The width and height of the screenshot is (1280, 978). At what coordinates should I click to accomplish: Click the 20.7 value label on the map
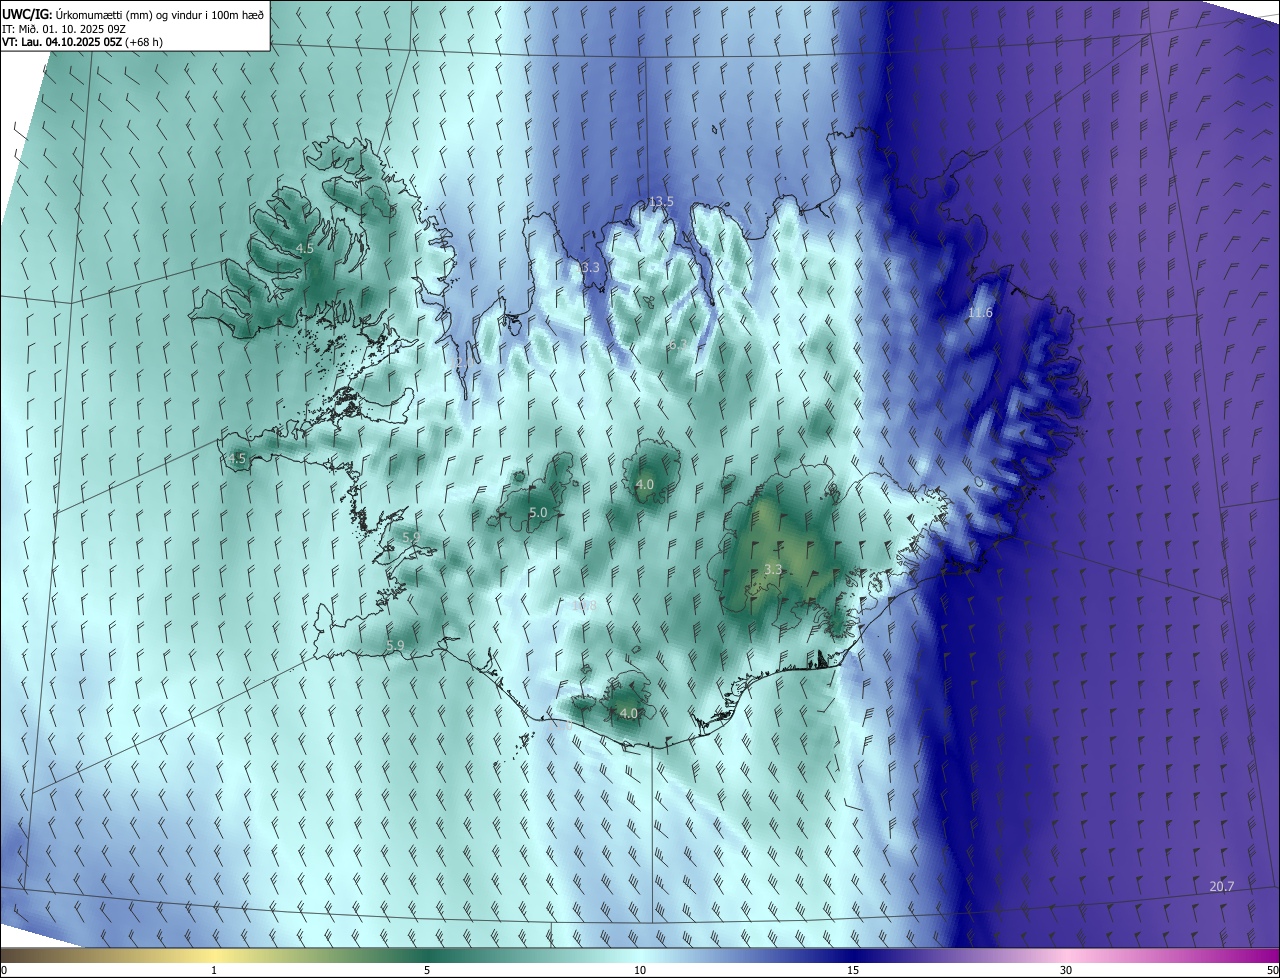click(x=1221, y=886)
